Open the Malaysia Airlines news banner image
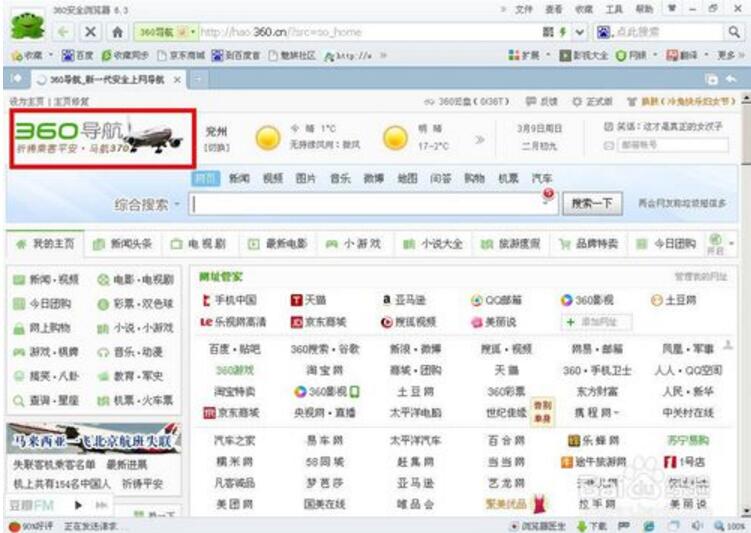751x533 pixels. click(94, 438)
